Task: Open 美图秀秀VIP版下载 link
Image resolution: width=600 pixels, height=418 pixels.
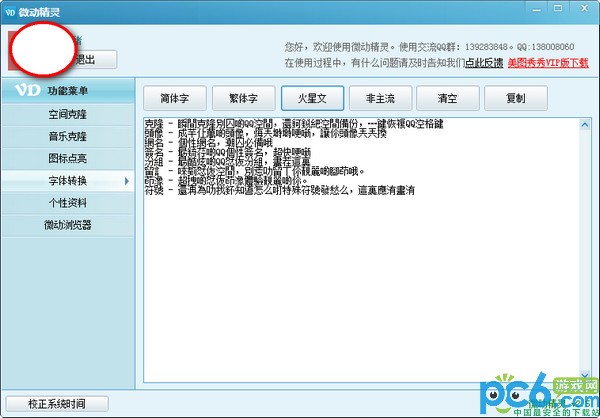Action: (548, 63)
